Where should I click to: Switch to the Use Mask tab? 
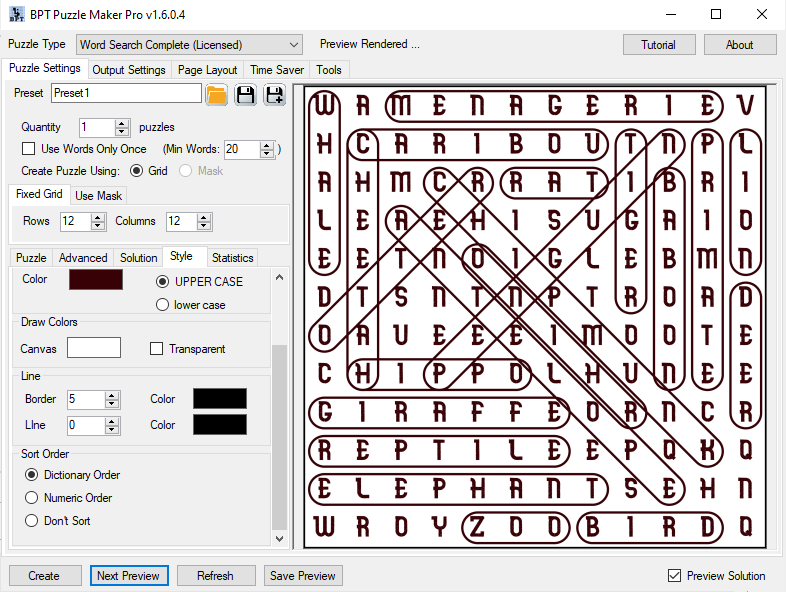98,195
